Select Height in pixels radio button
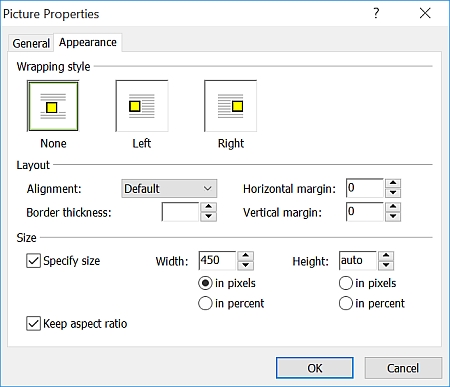 346,283
